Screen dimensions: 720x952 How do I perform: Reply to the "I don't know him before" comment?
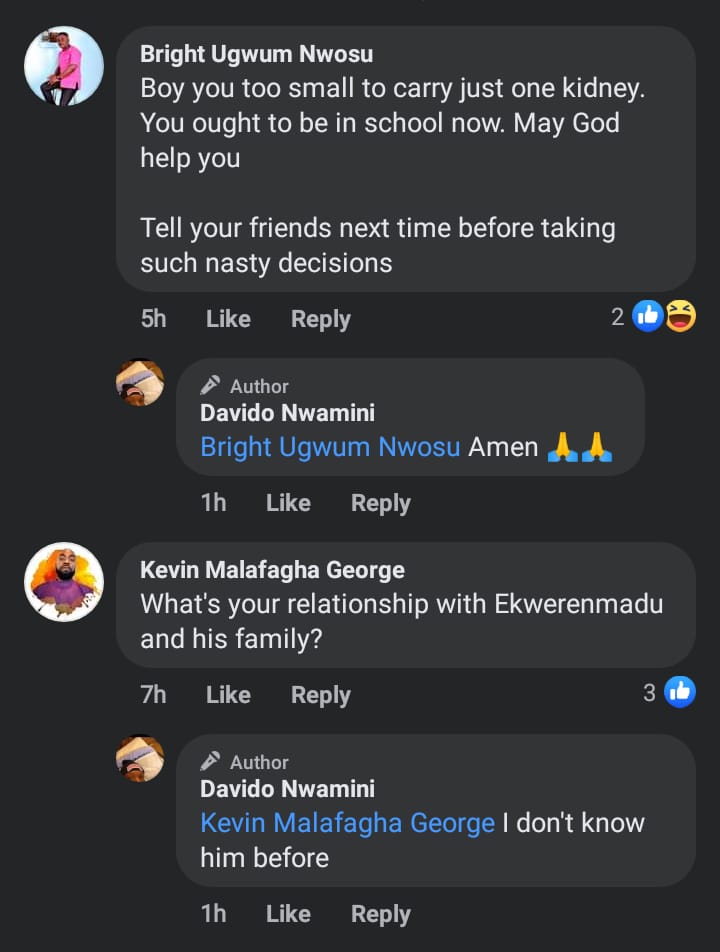[380, 914]
